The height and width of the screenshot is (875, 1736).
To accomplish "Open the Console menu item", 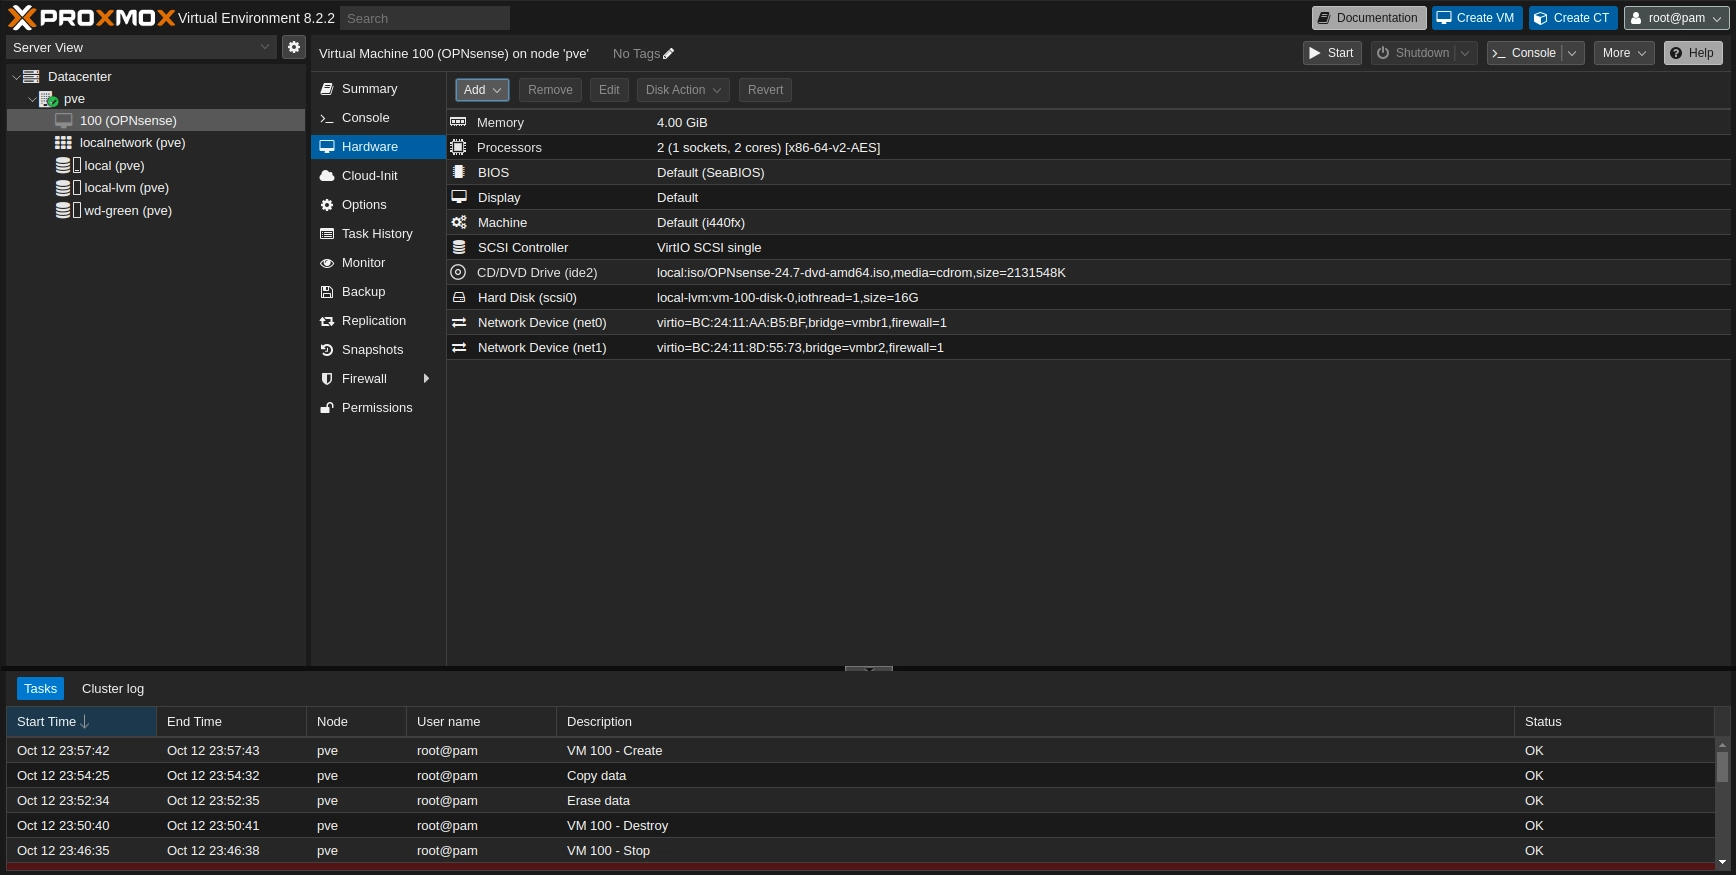I will point(378,118).
